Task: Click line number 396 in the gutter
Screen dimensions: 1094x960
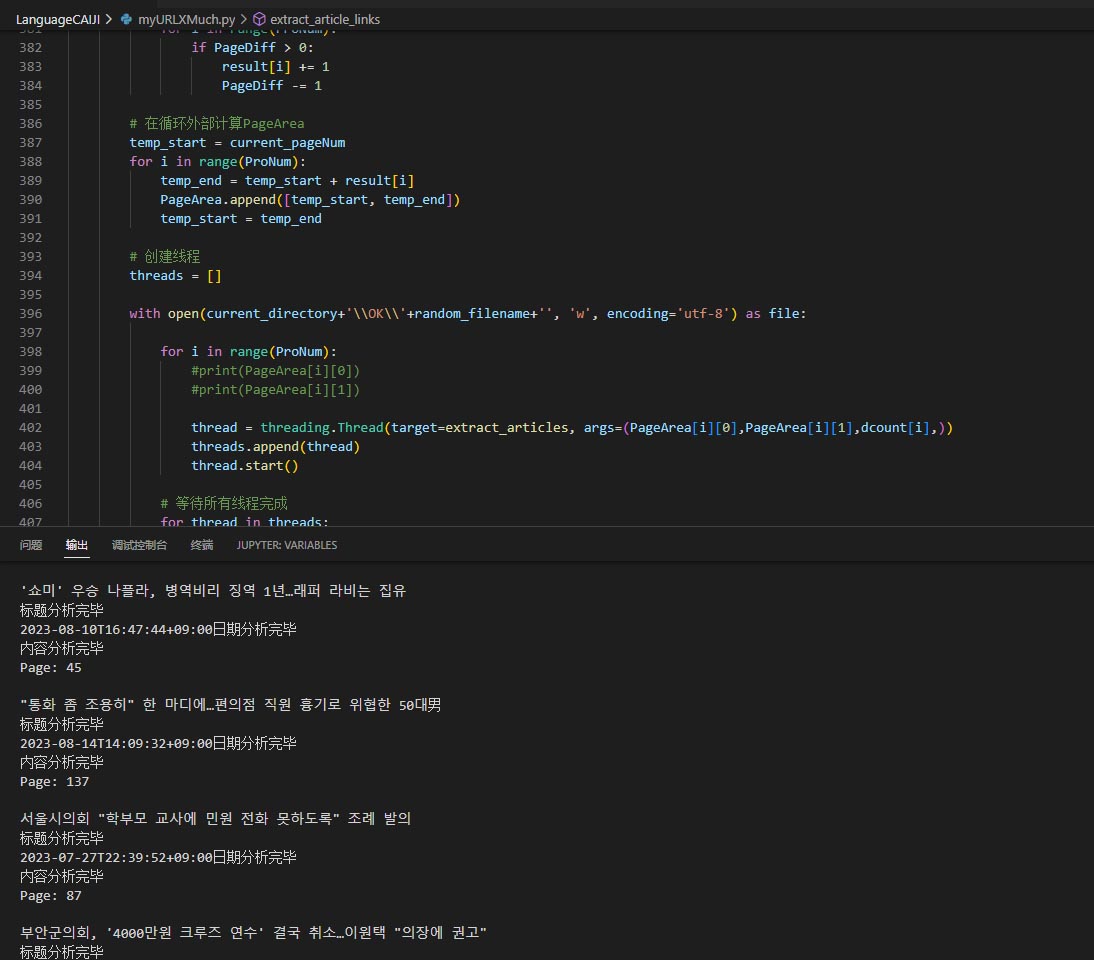Action: tap(30, 313)
